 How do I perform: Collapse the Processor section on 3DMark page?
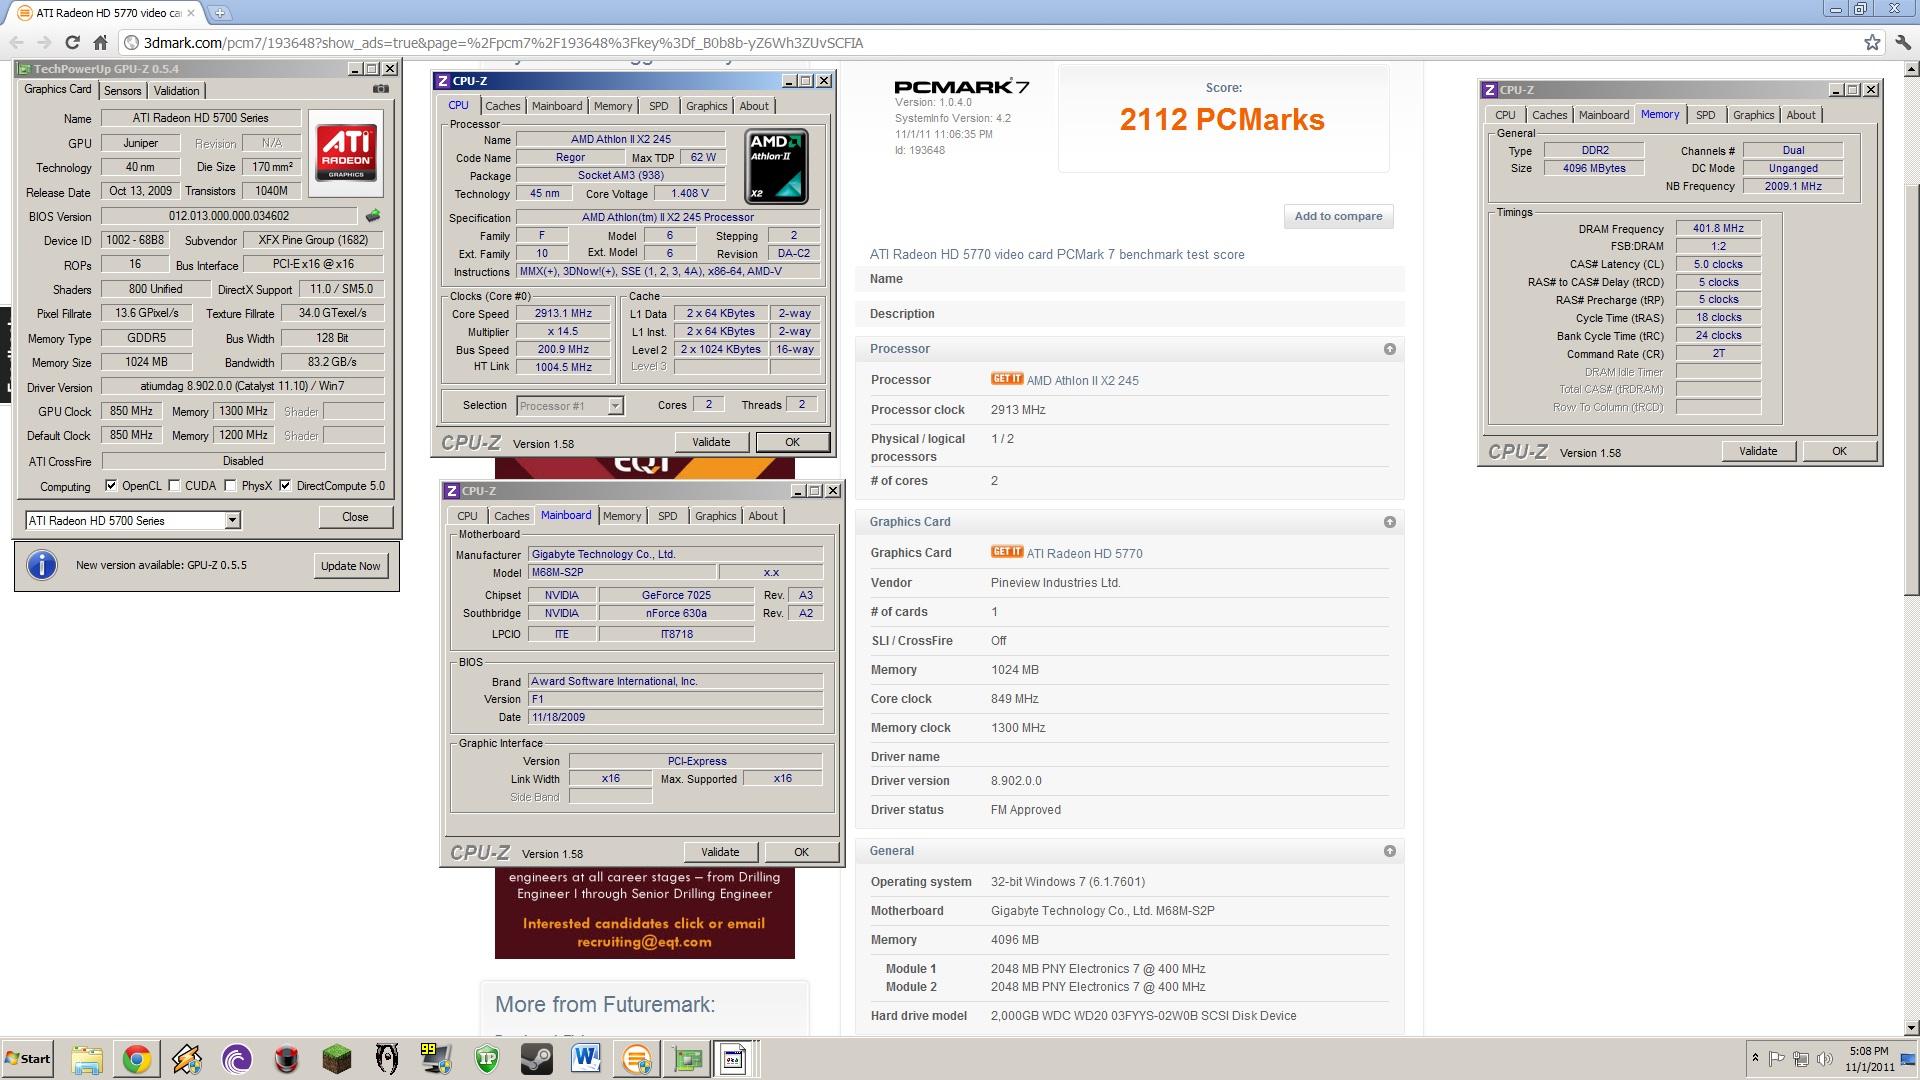[x=1389, y=349]
